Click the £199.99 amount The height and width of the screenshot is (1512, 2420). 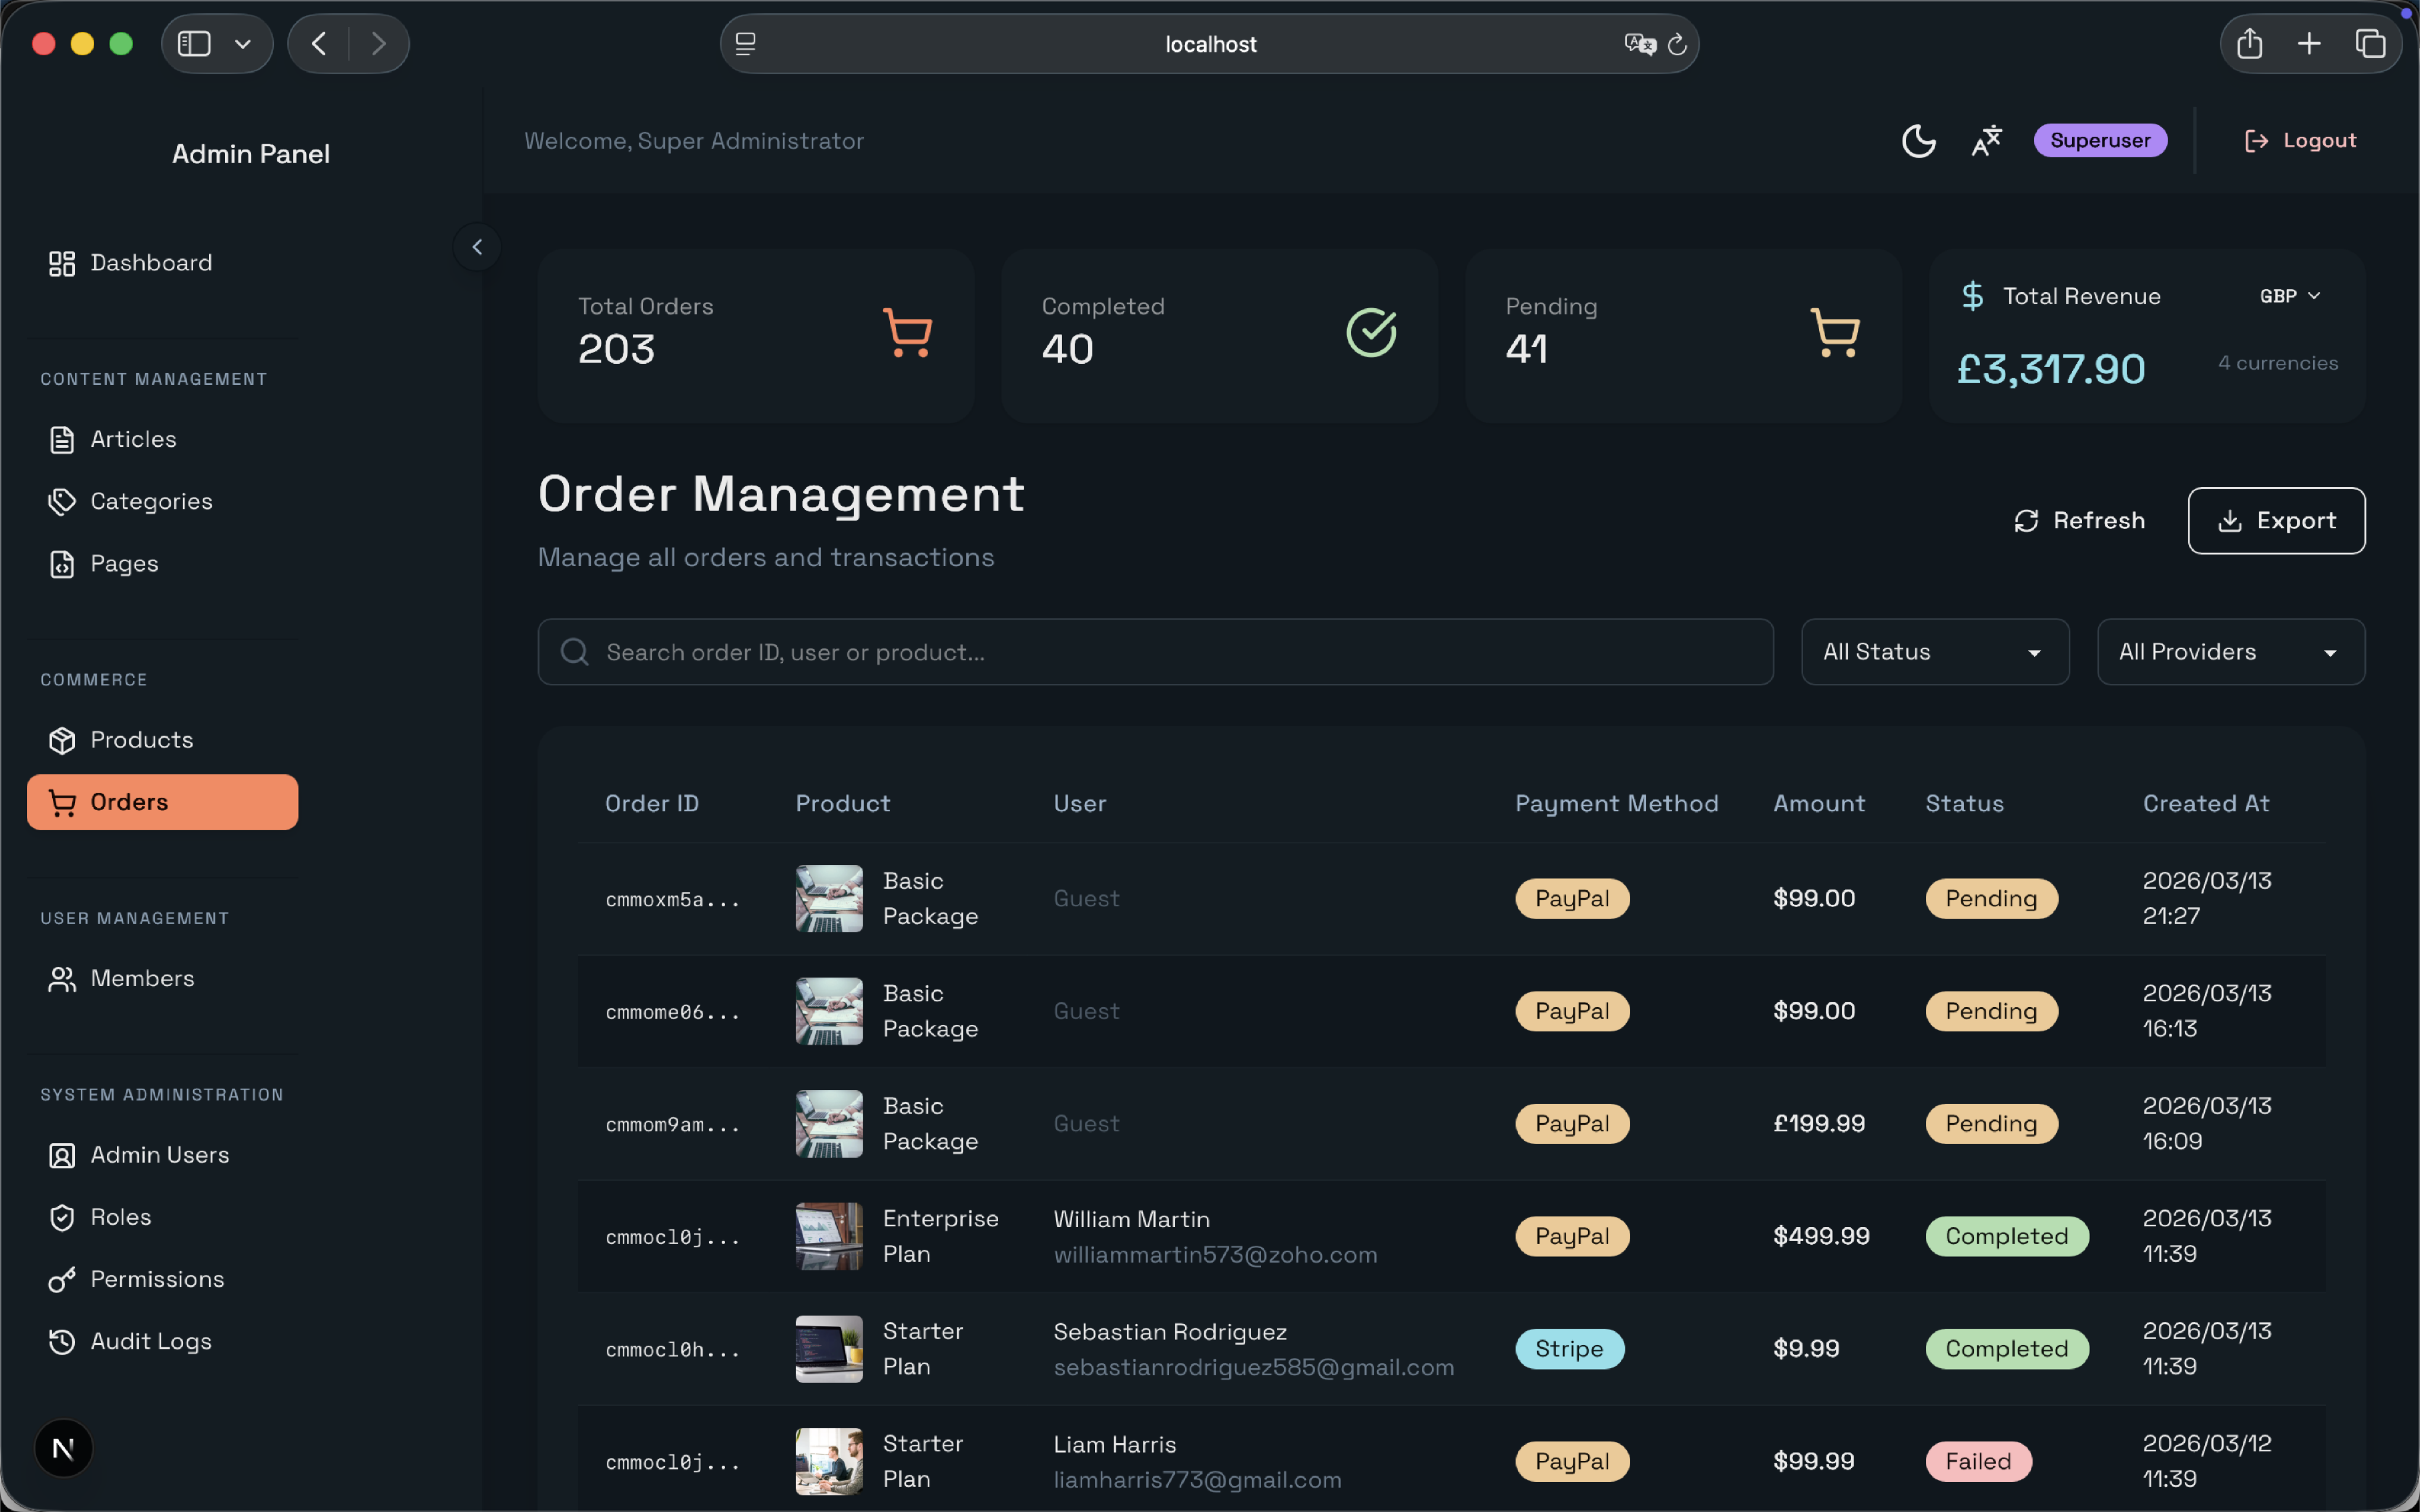point(1819,1124)
